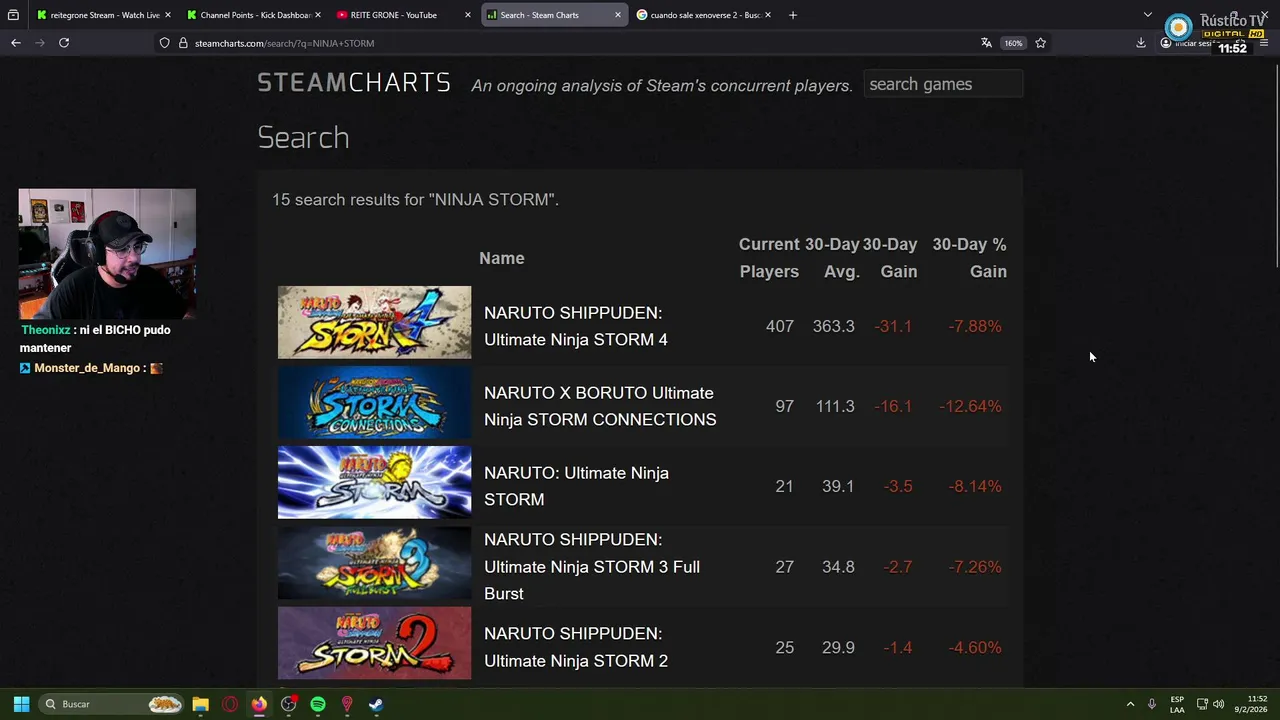Viewport: 1280px width, 720px height.
Task: Focus the search games field
Action: (943, 84)
